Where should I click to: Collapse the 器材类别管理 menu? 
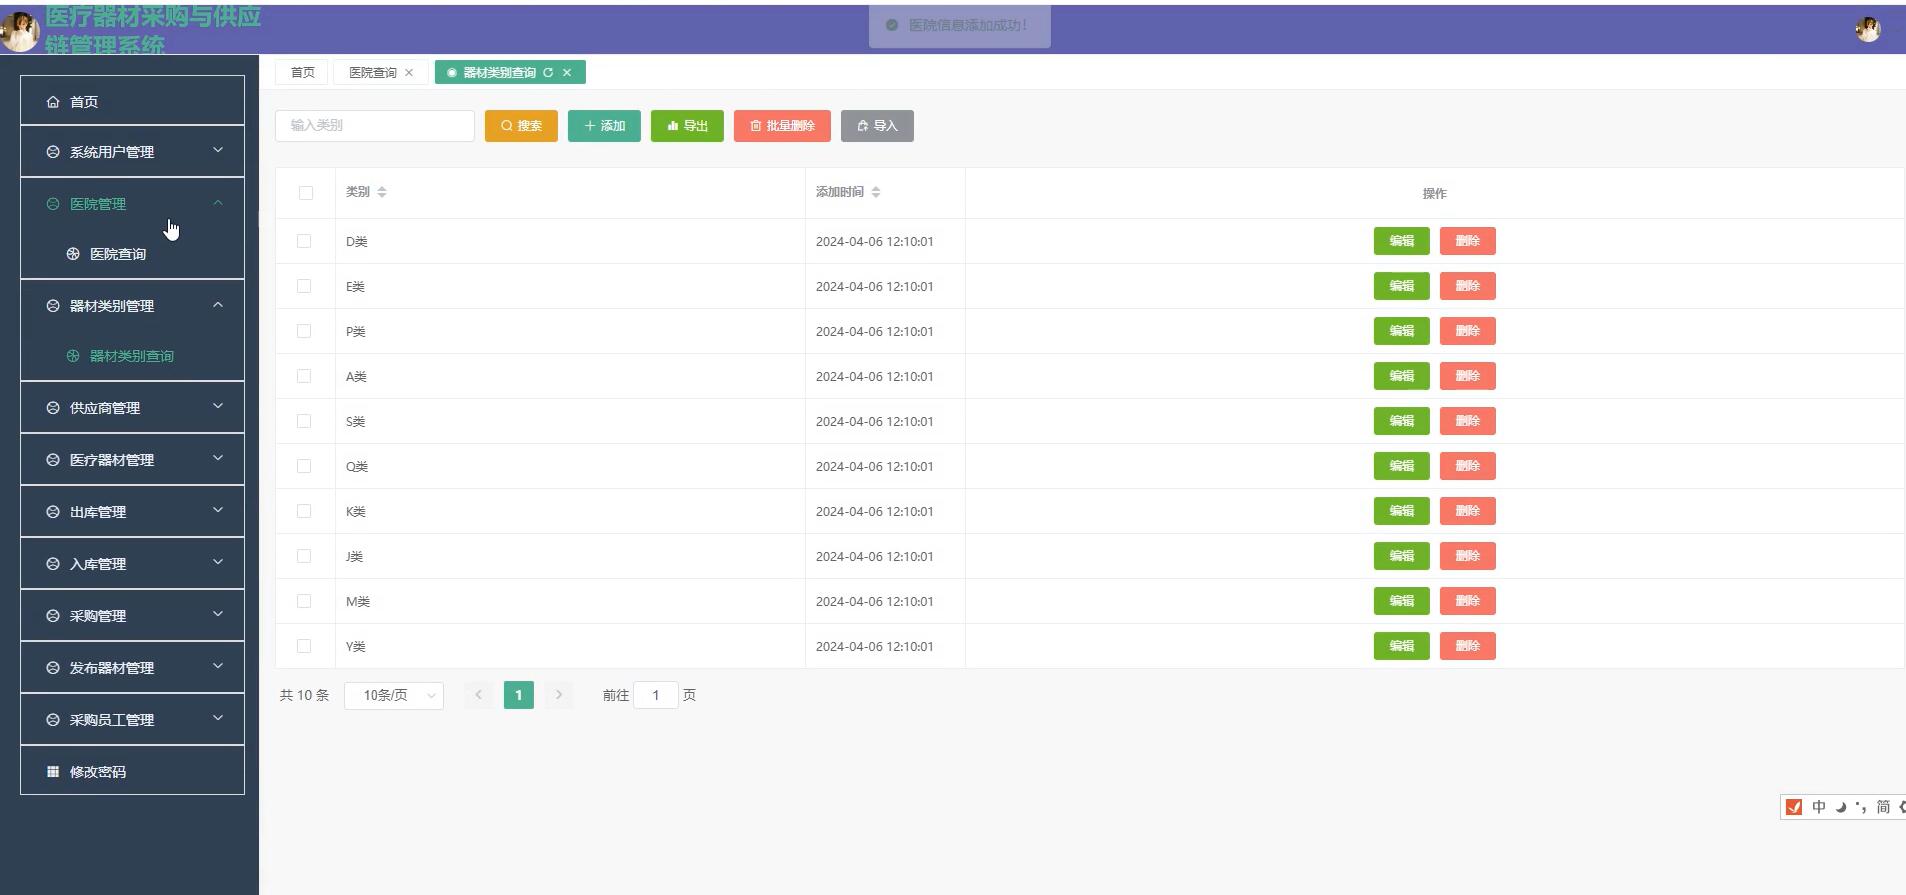click(x=132, y=306)
